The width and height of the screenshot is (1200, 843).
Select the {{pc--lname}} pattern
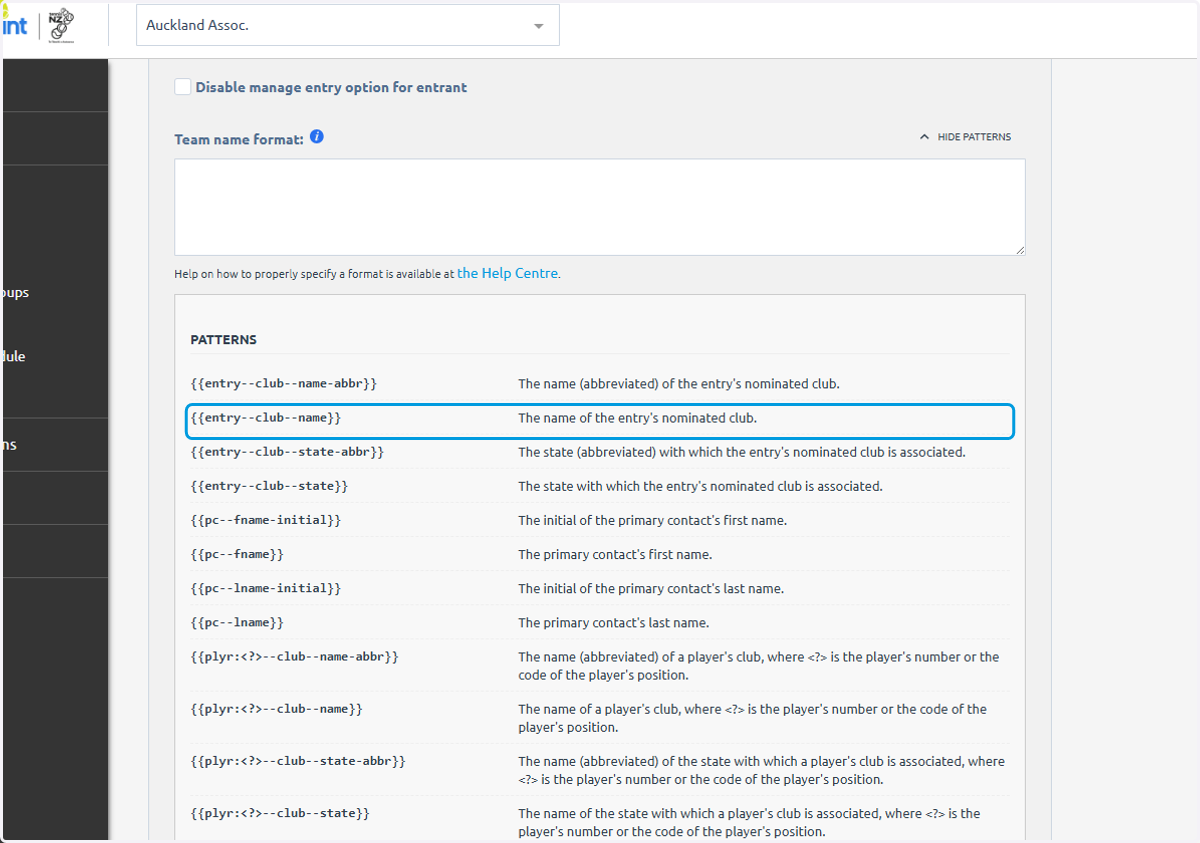pyautogui.click(x=237, y=622)
